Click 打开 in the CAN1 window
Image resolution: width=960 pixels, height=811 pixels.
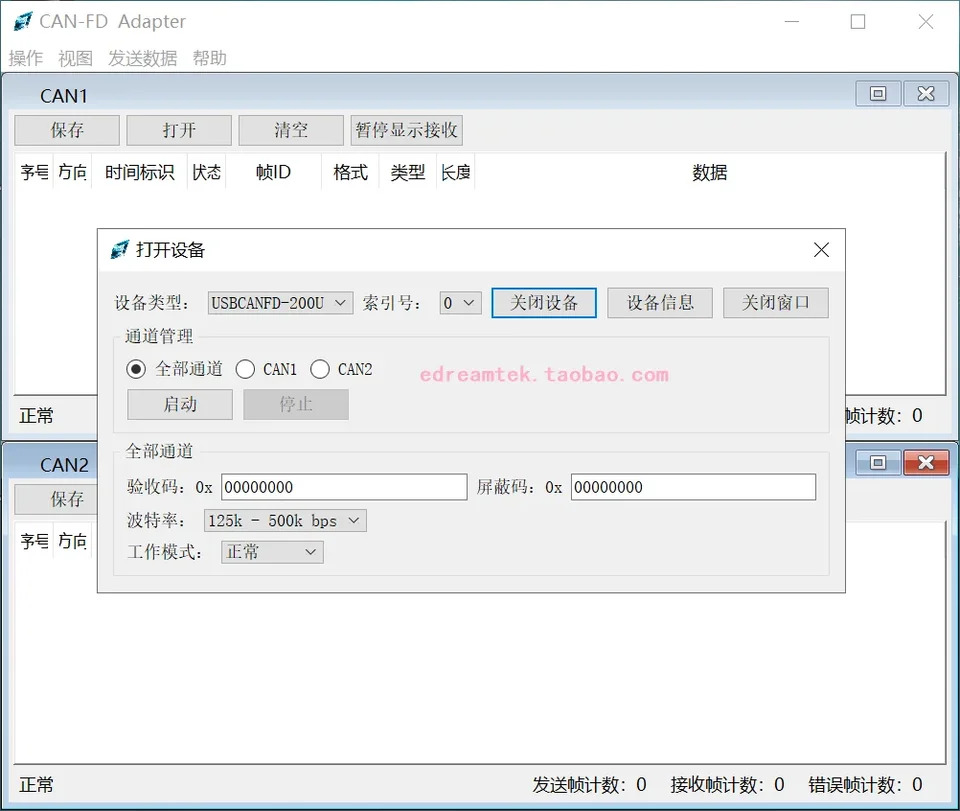pyautogui.click(x=179, y=130)
